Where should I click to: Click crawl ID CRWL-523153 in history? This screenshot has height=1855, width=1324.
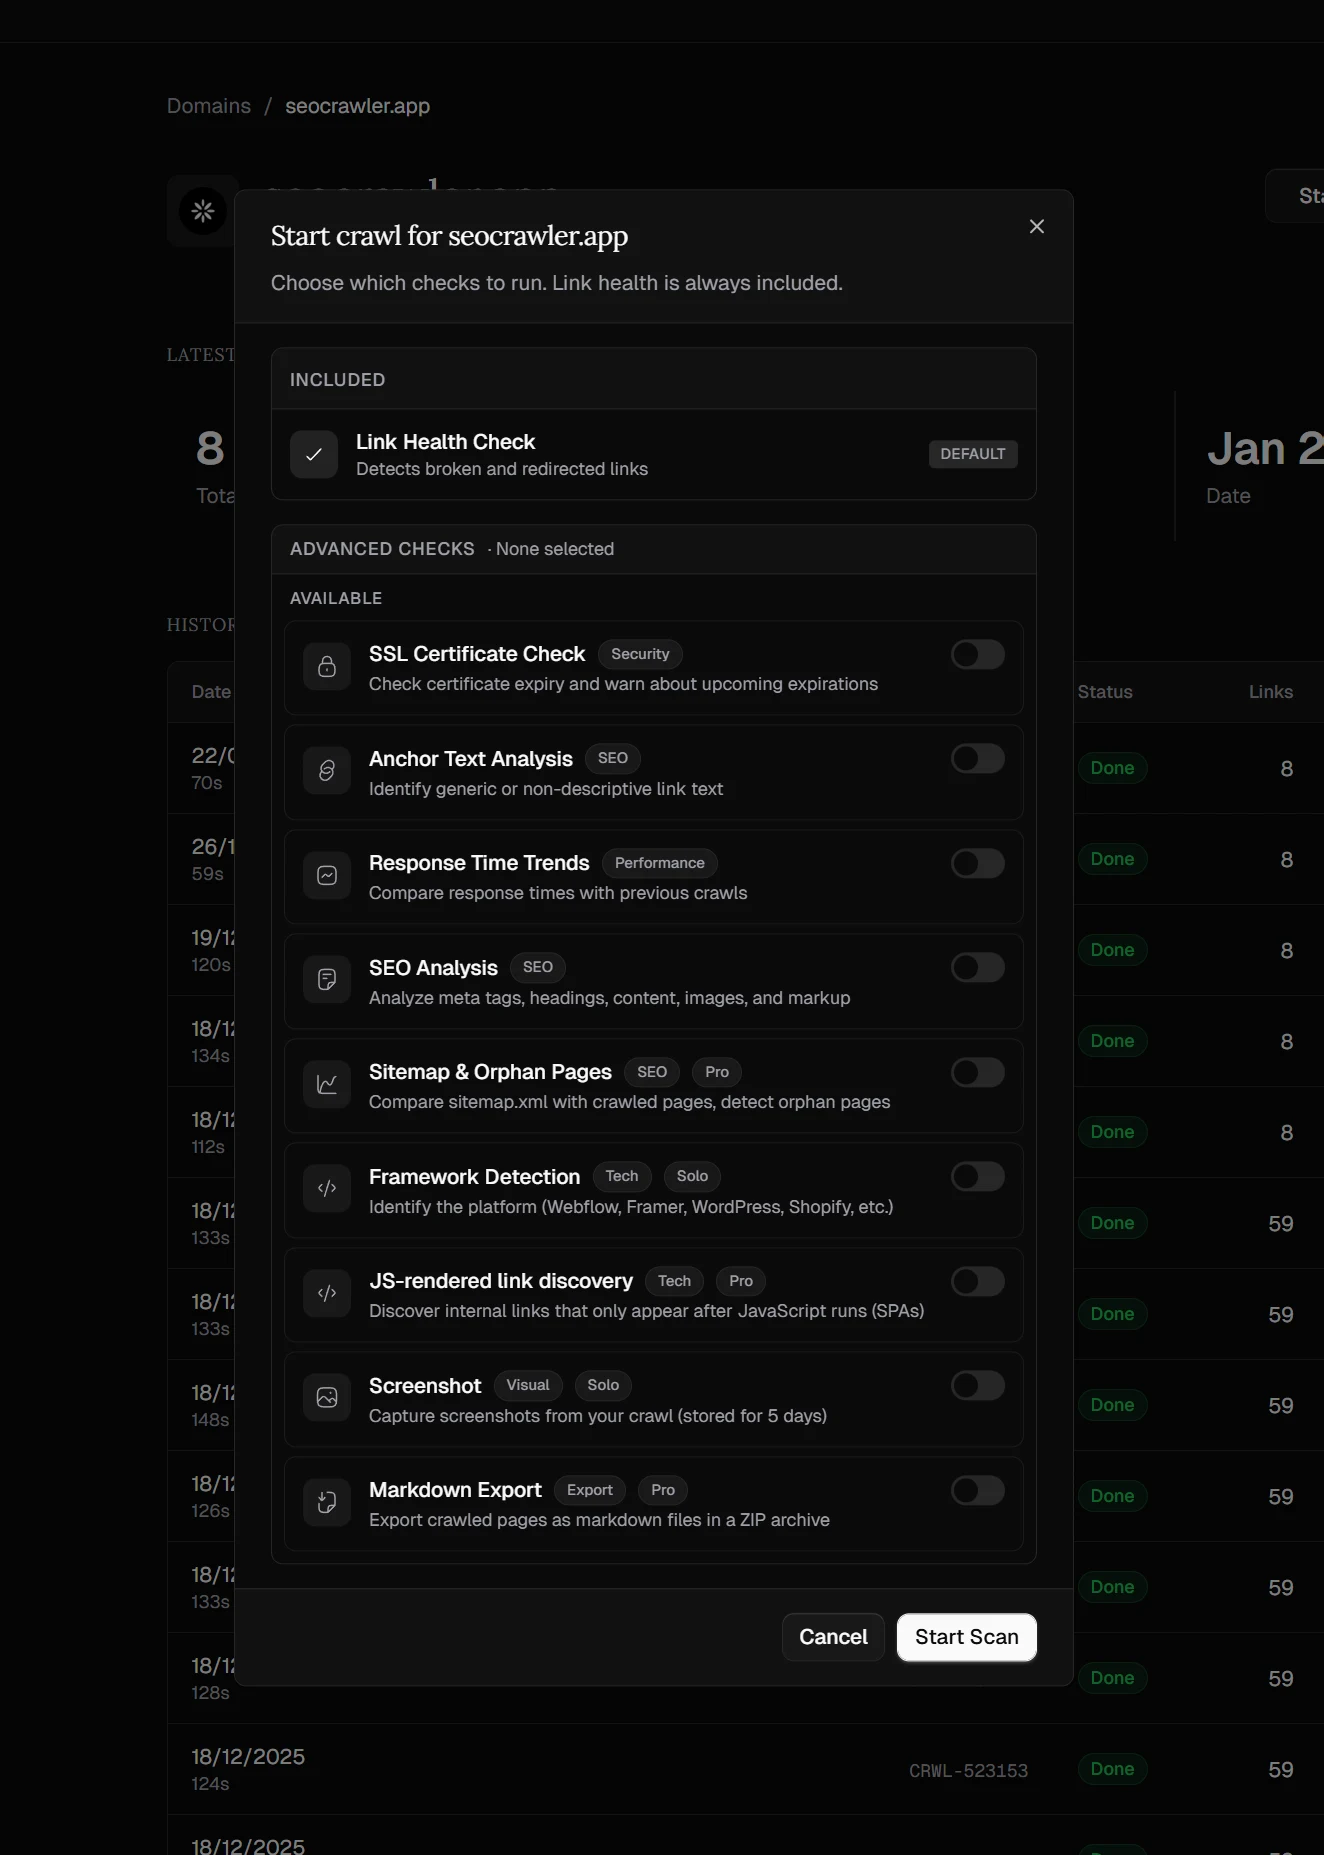(968, 1771)
